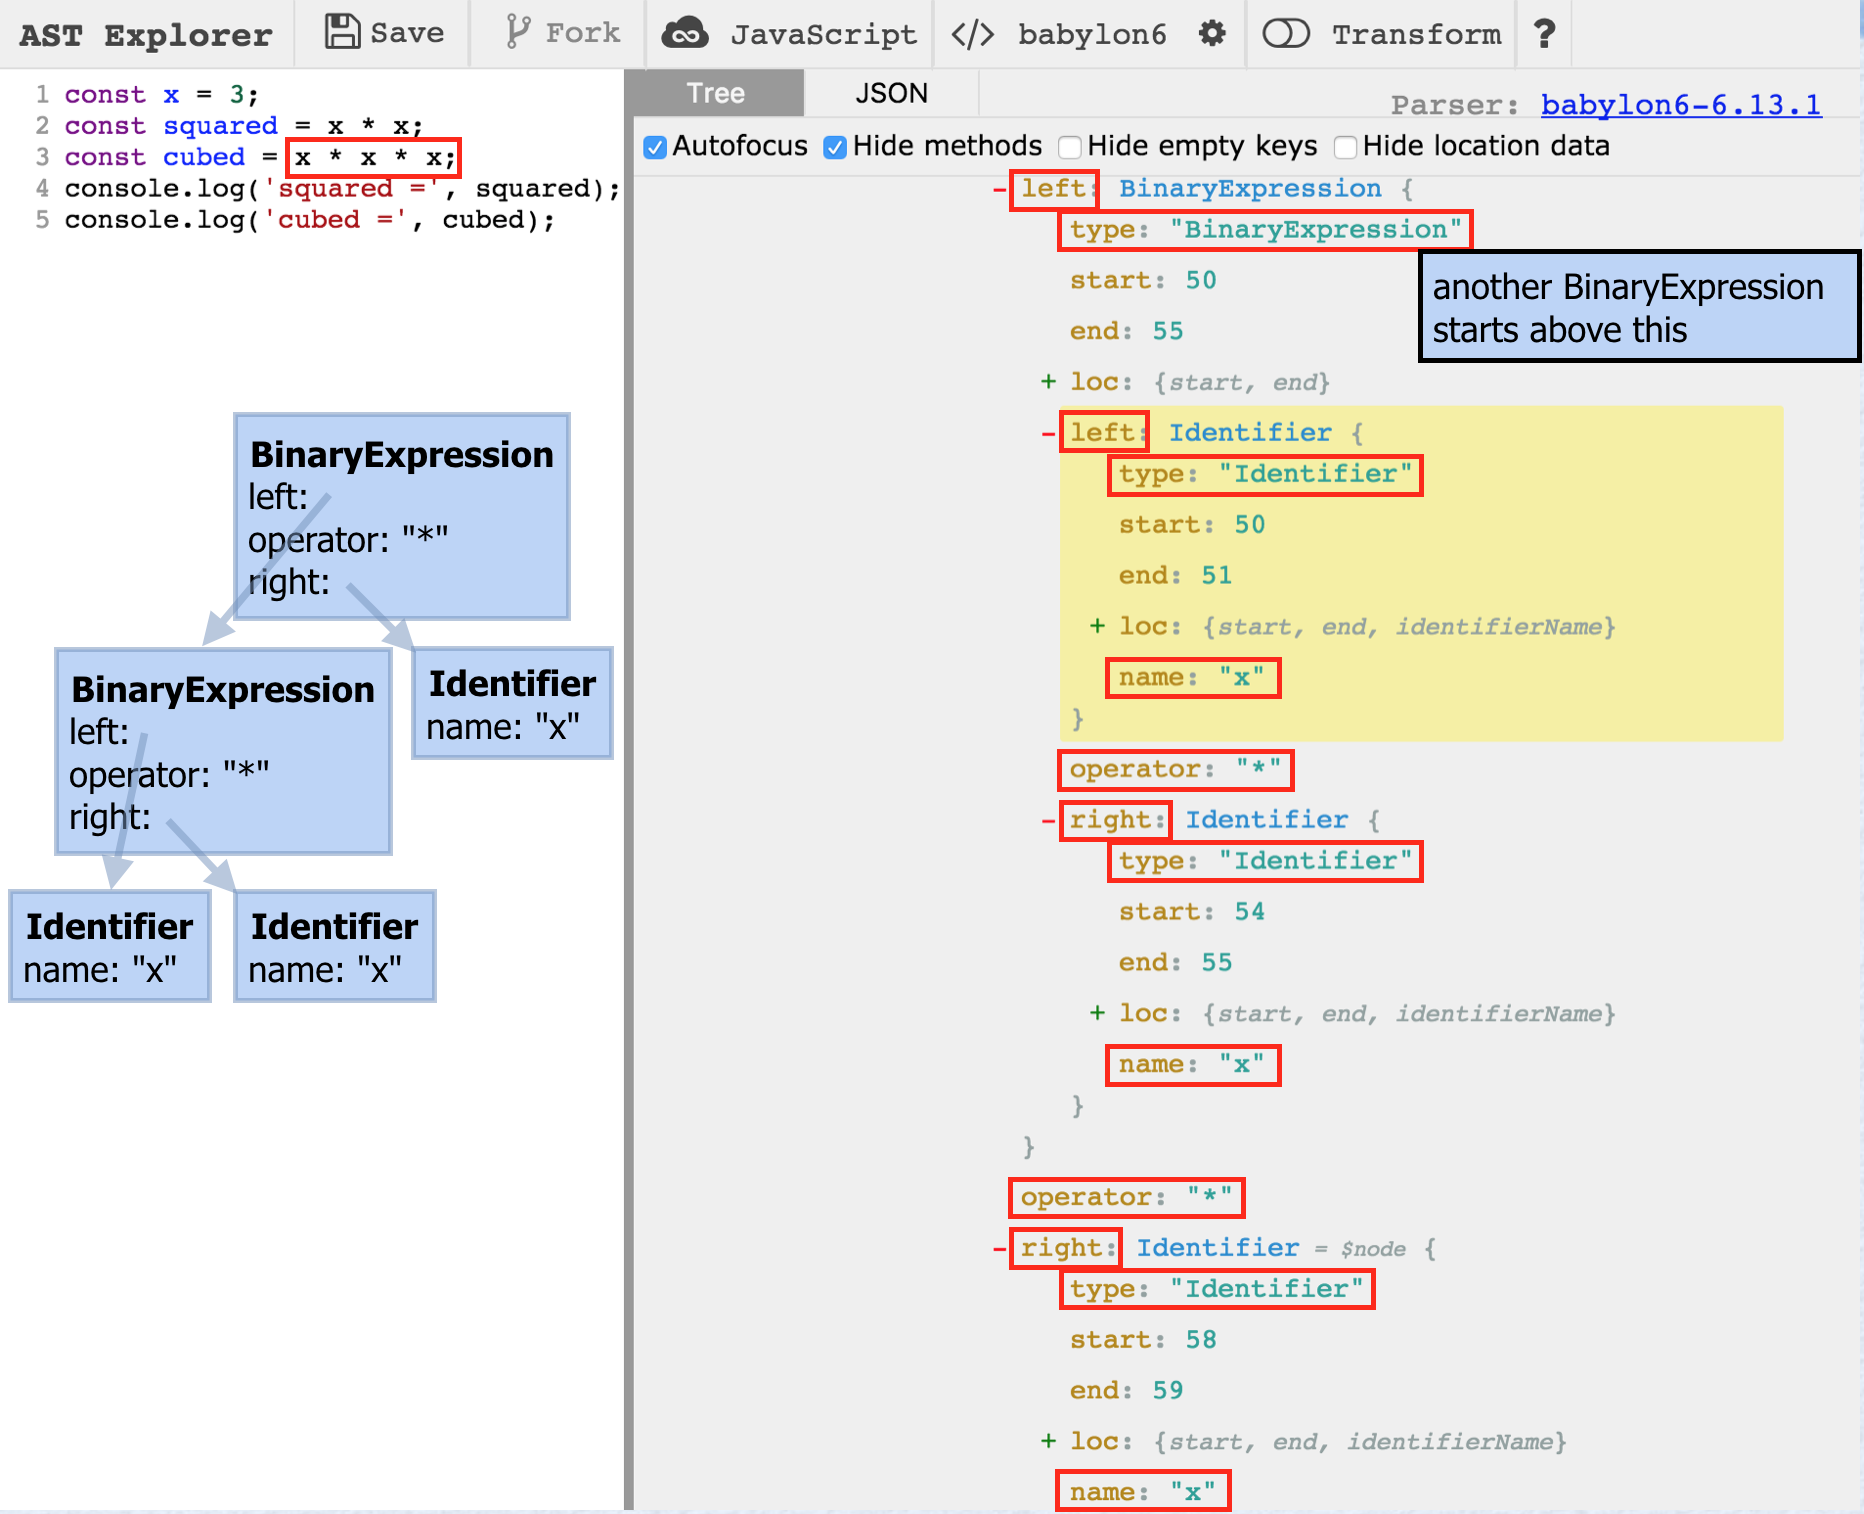Collapse right Identifier $node entry
This screenshot has width=1864, height=1514.
coord(999,1248)
